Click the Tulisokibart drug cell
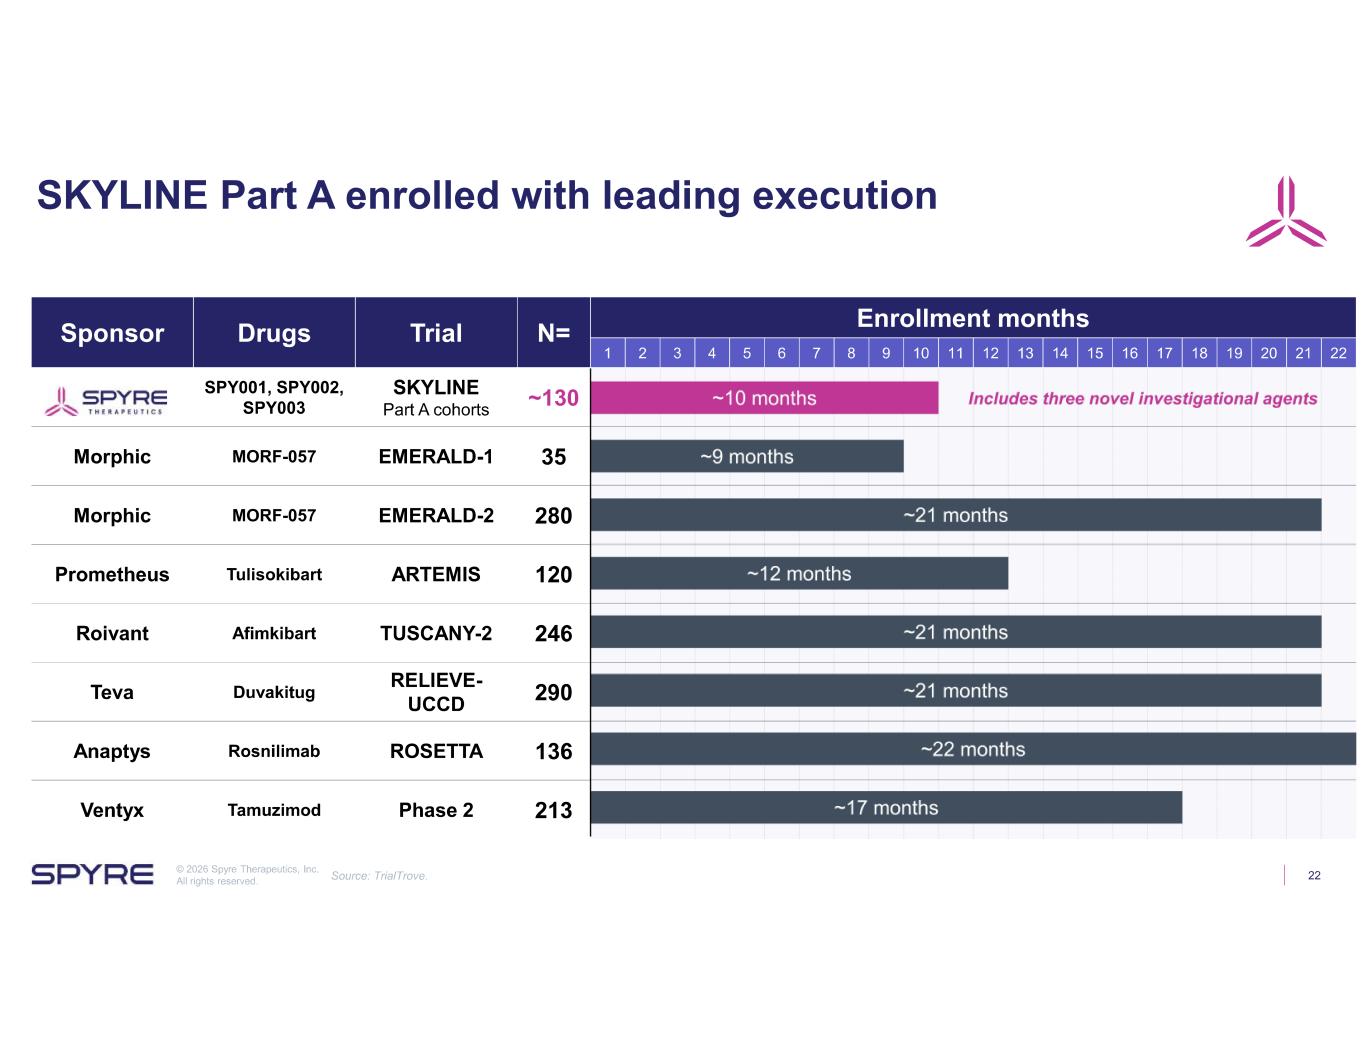 (274, 574)
